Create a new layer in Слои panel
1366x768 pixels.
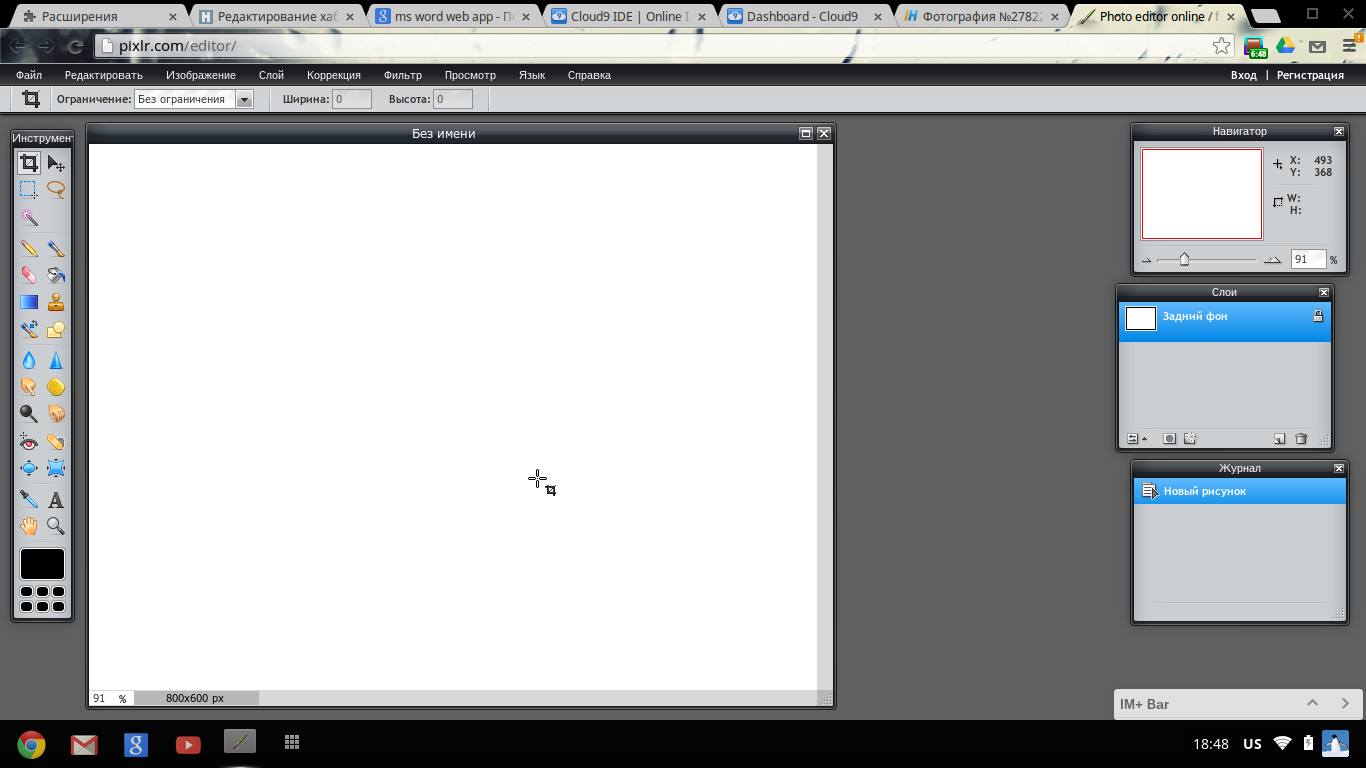pyautogui.click(x=1279, y=439)
